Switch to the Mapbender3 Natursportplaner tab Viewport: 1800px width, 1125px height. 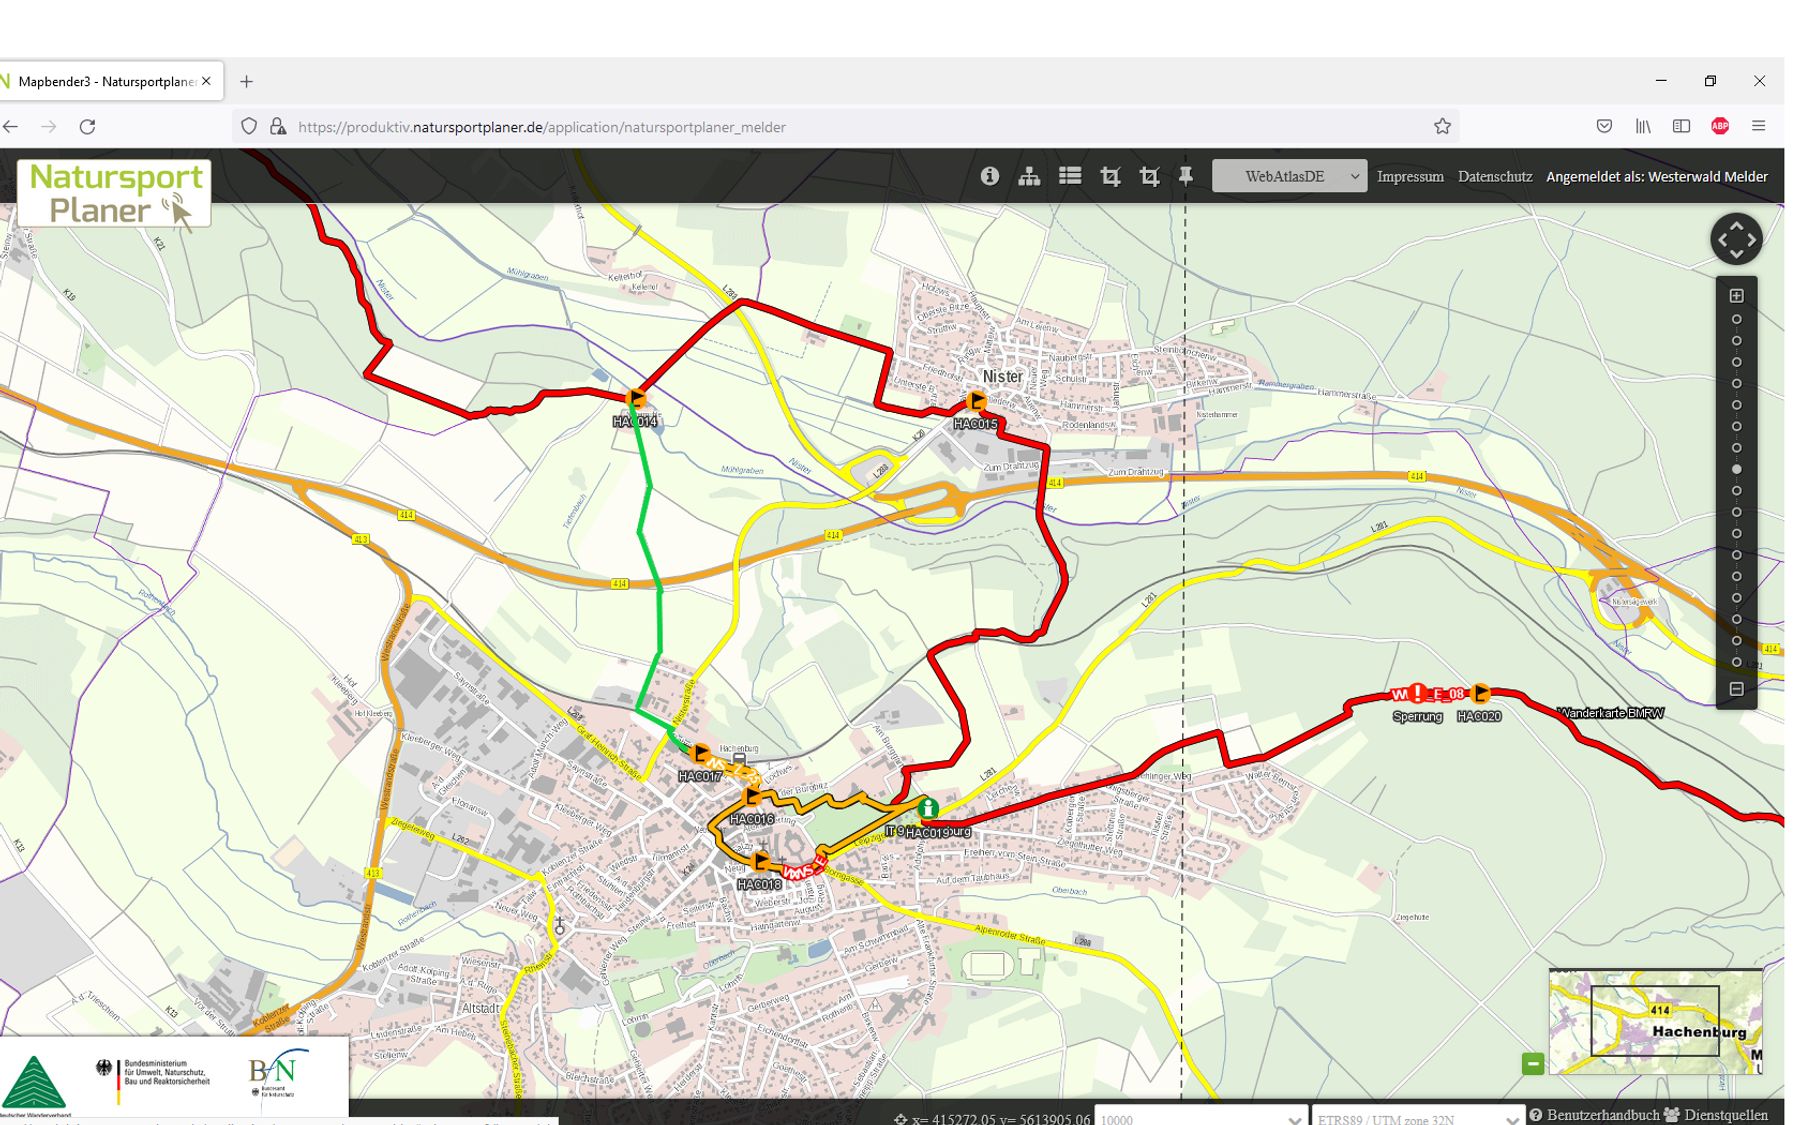pyautogui.click(x=105, y=81)
